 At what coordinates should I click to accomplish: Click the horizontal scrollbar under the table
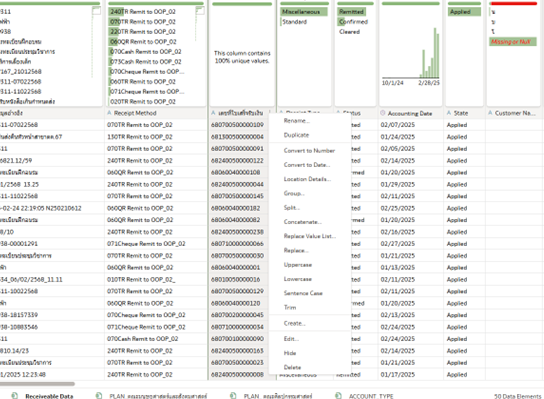(37, 384)
